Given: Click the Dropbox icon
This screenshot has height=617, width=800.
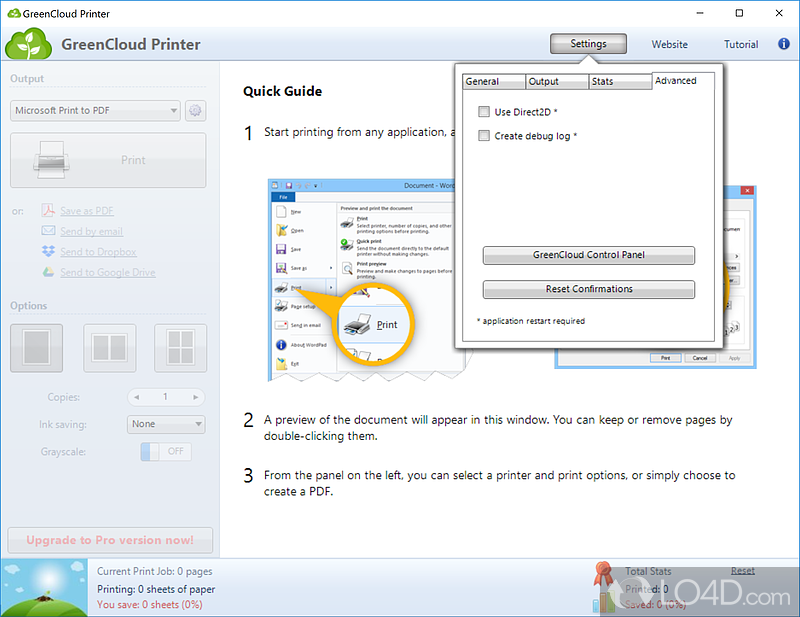Looking at the screenshot, I should [x=48, y=251].
